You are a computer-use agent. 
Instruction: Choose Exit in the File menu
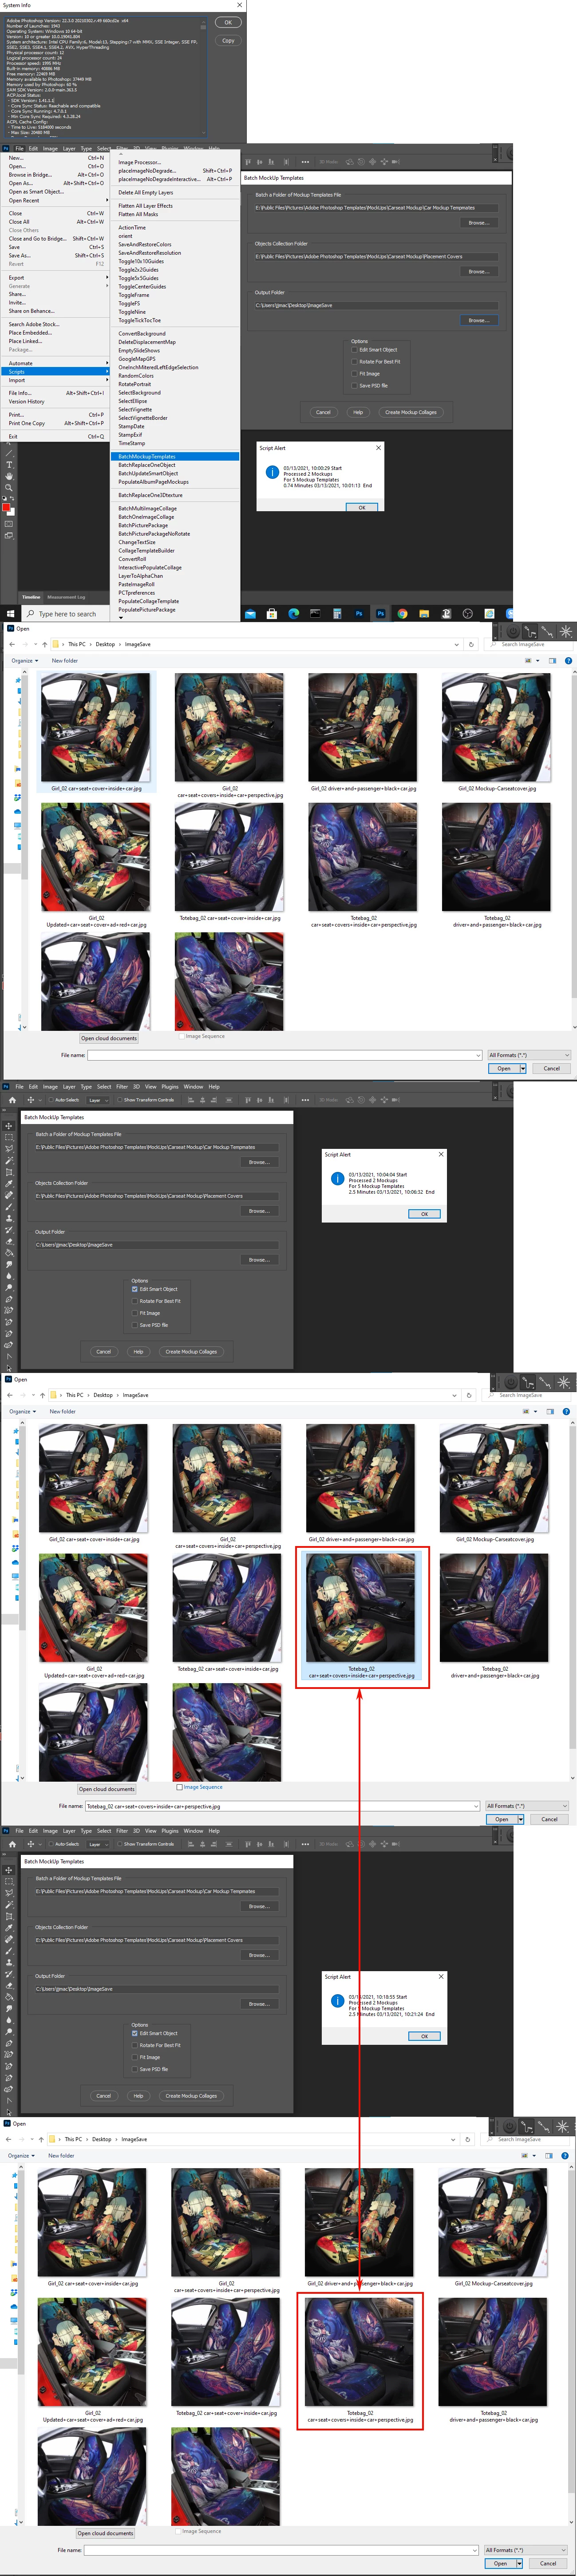56,436
